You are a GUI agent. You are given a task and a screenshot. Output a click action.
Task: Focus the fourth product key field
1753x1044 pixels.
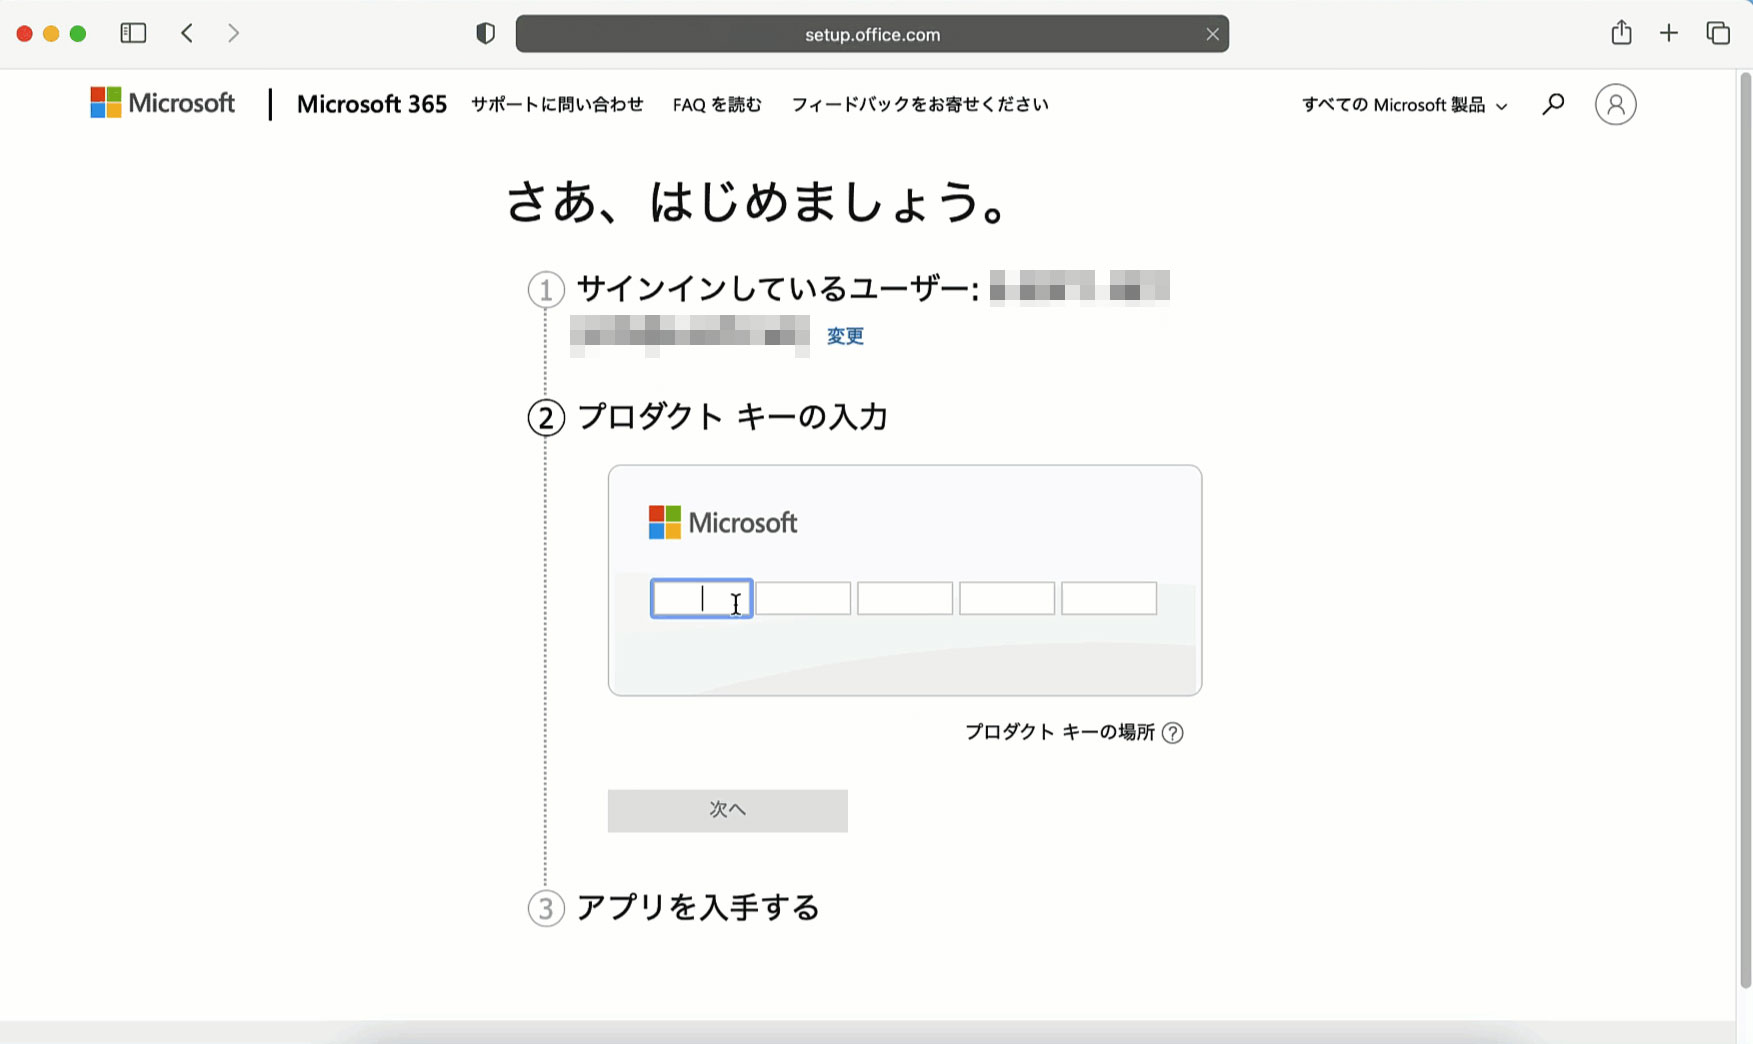pyautogui.click(x=1007, y=598)
